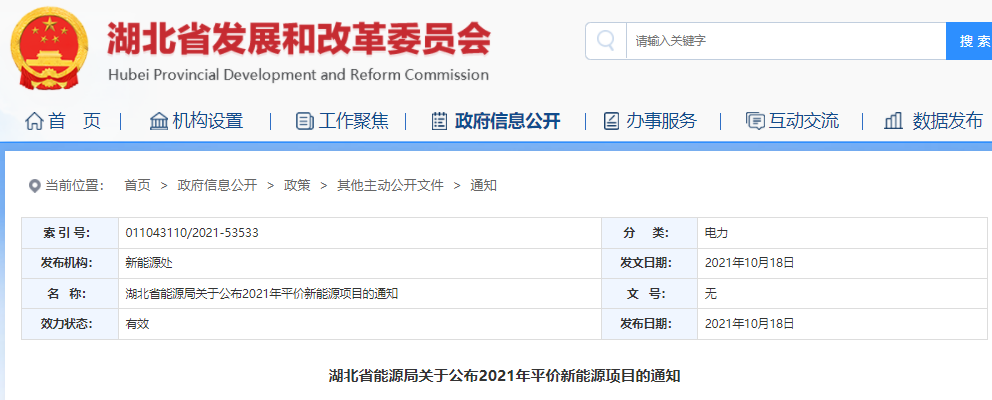Screen dimensions: 992x400
Task: Click the 政策 breadcrumb link
Action: point(297,185)
